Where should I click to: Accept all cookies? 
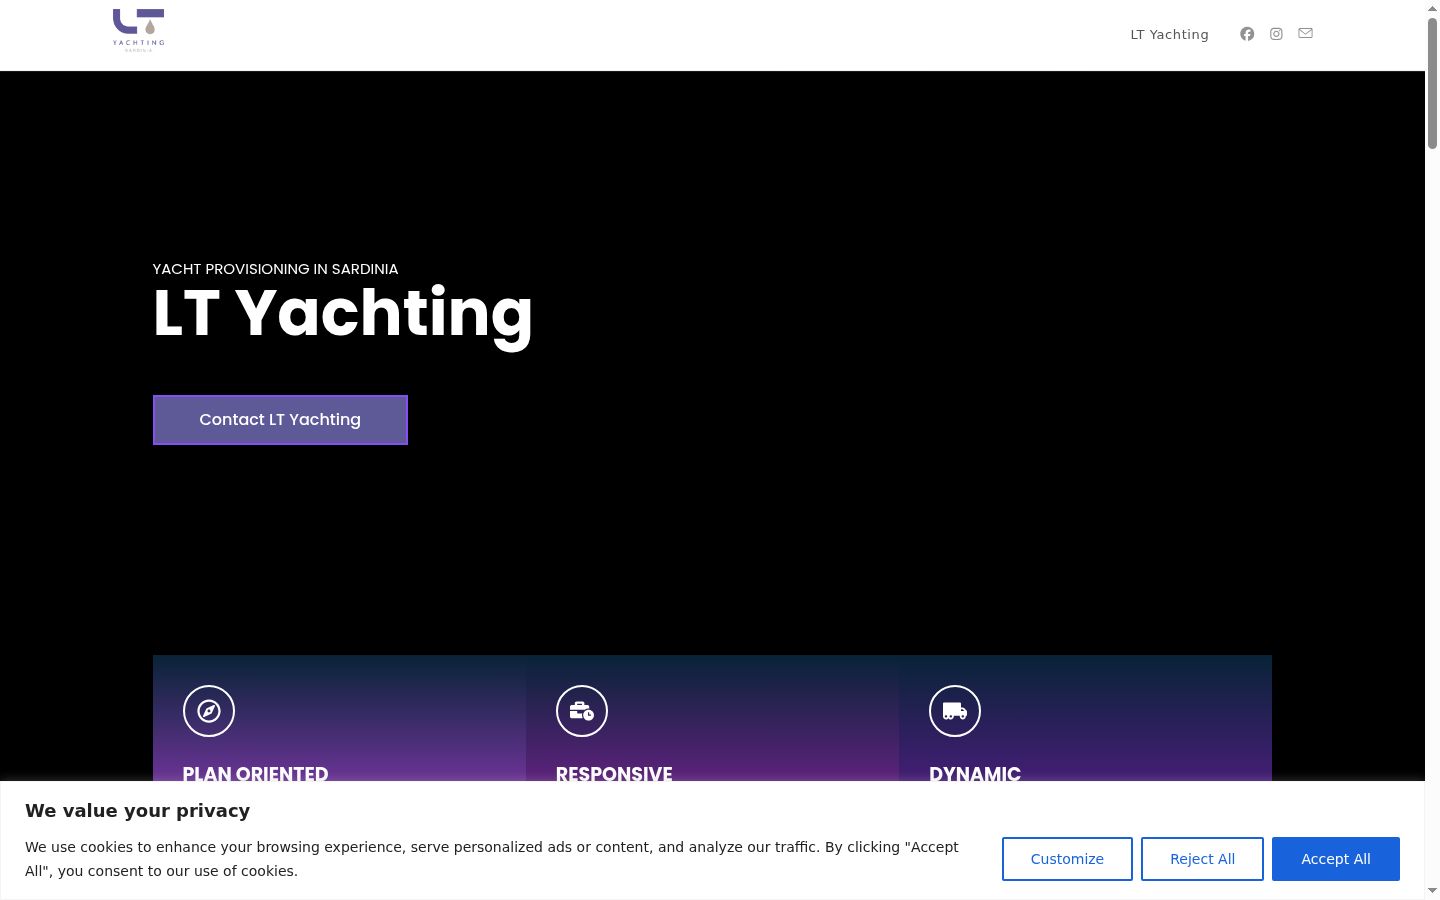click(1335, 859)
